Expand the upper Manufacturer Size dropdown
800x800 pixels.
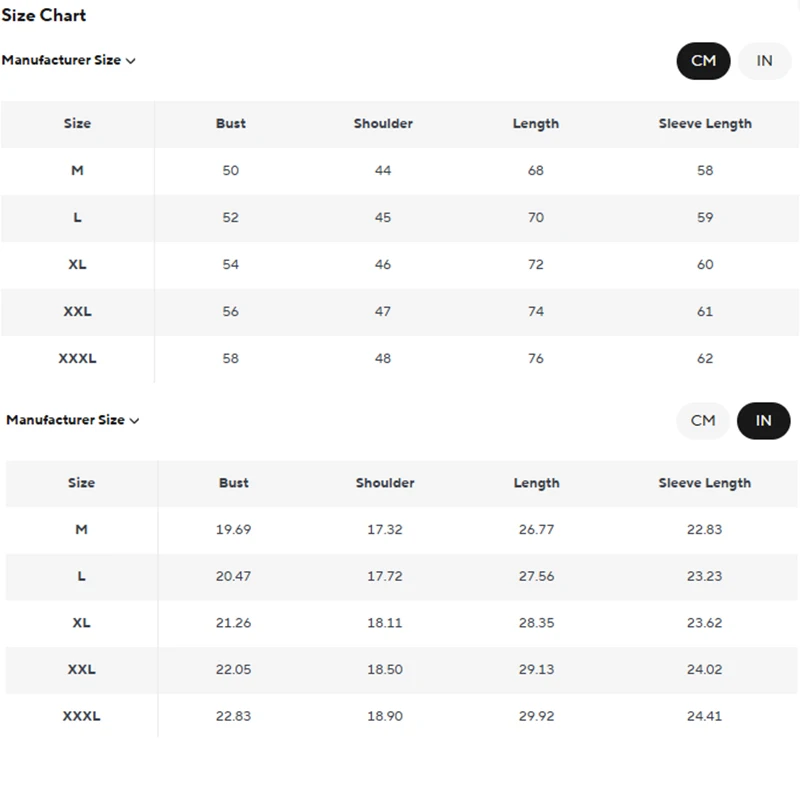(x=68, y=60)
